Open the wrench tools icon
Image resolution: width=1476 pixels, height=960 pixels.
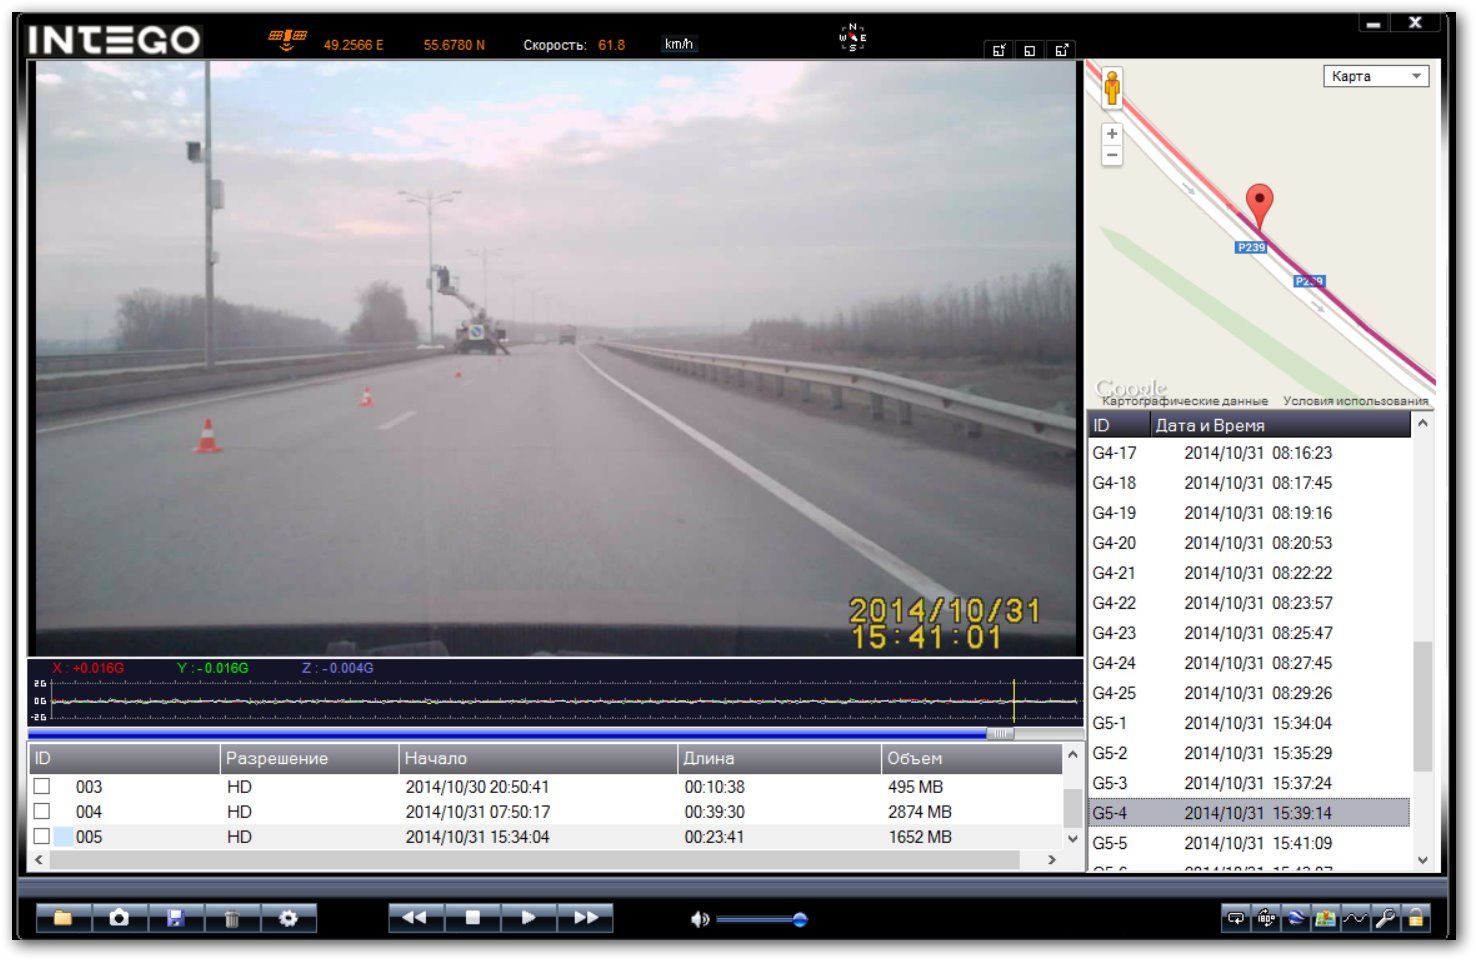pyautogui.click(x=1385, y=918)
